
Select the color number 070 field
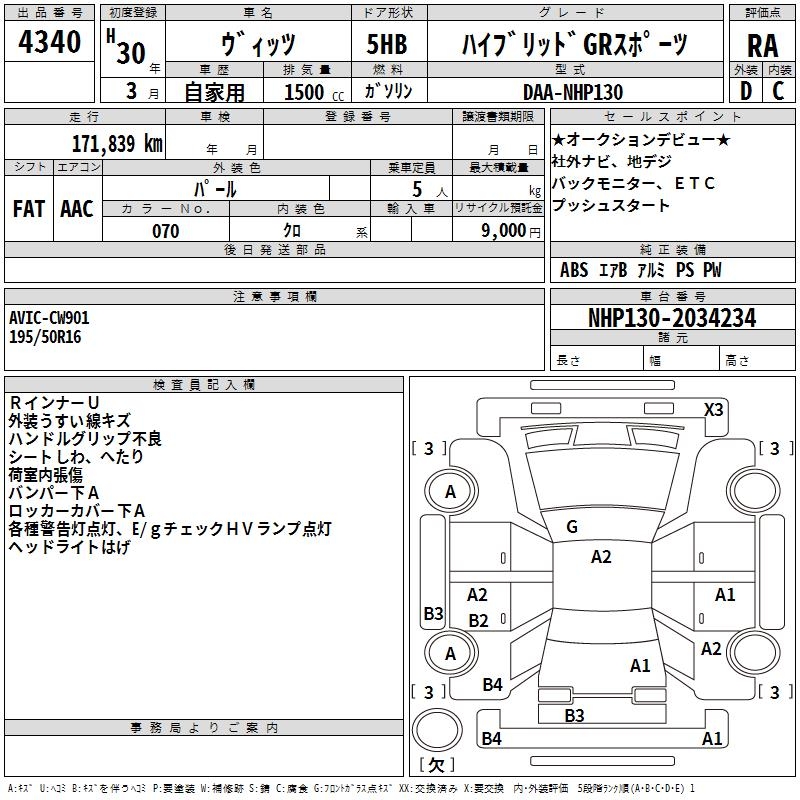click(x=166, y=231)
